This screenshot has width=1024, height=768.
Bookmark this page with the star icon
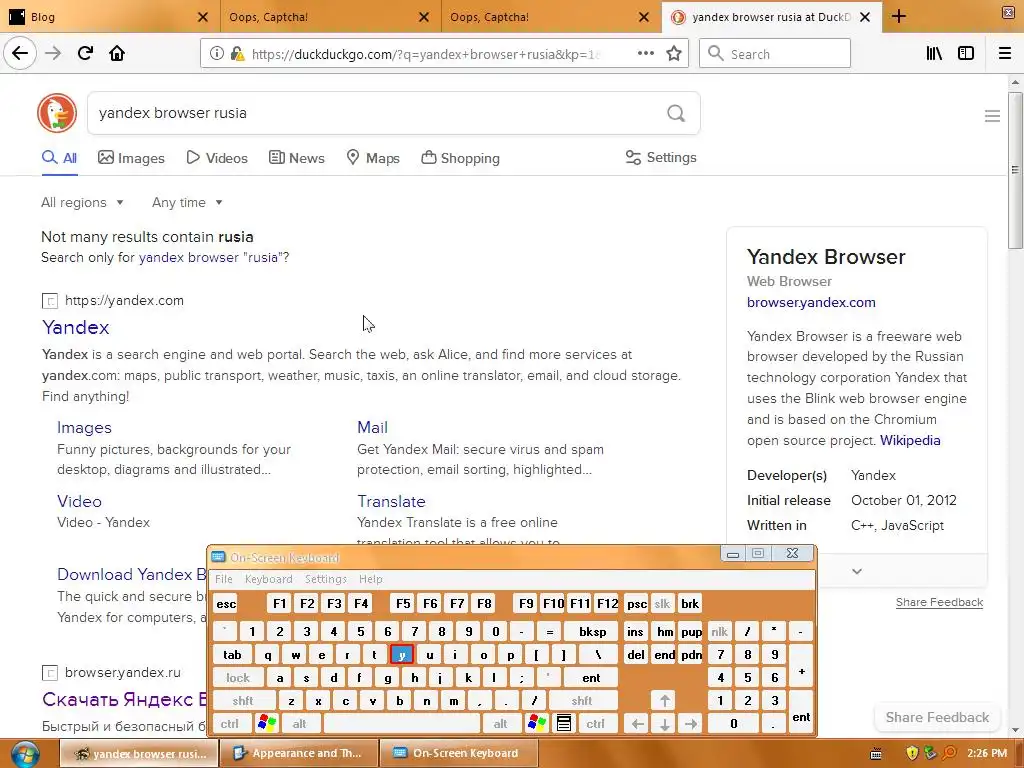tap(674, 53)
